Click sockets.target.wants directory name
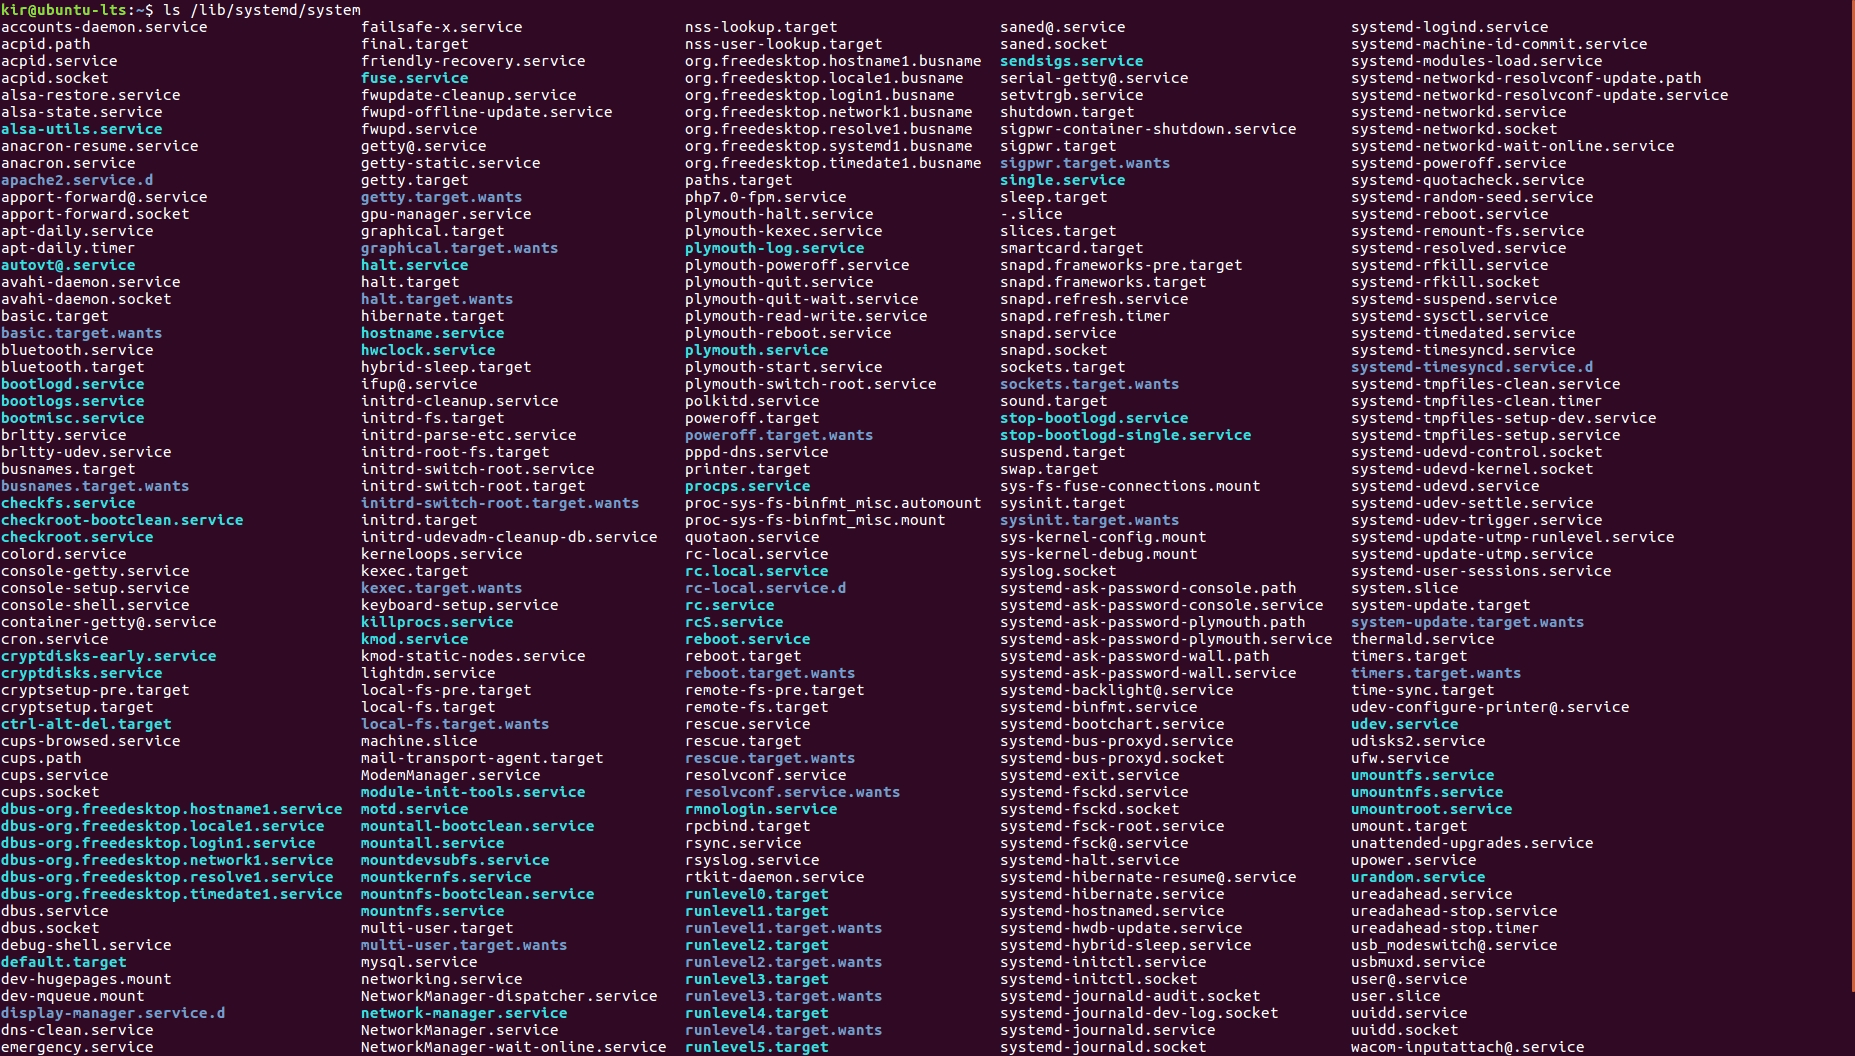This screenshot has width=1855, height=1056. pyautogui.click(x=1090, y=384)
